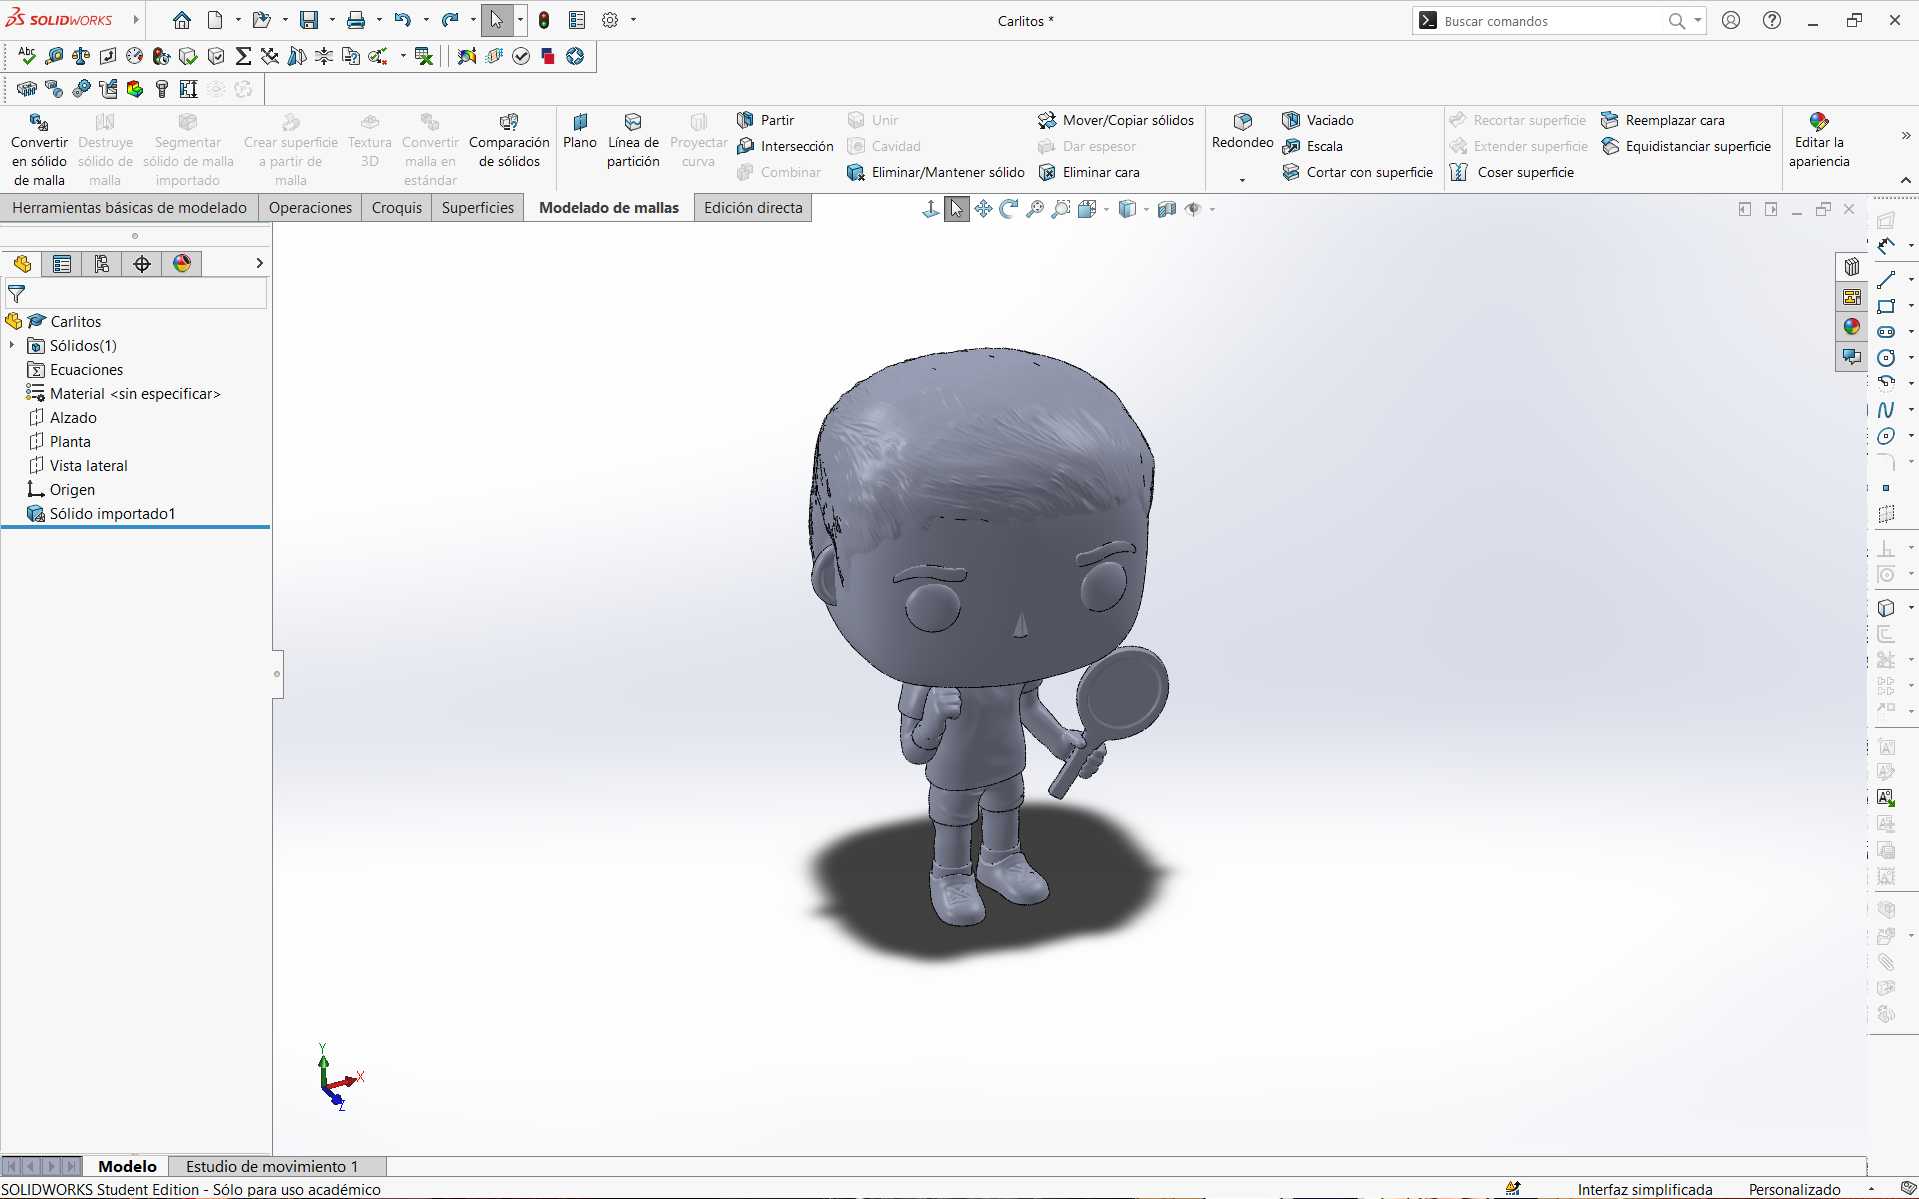The height and width of the screenshot is (1199, 1919).
Task: Open the search options dropdown
Action: pyautogui.click(x=1697, y=20)
